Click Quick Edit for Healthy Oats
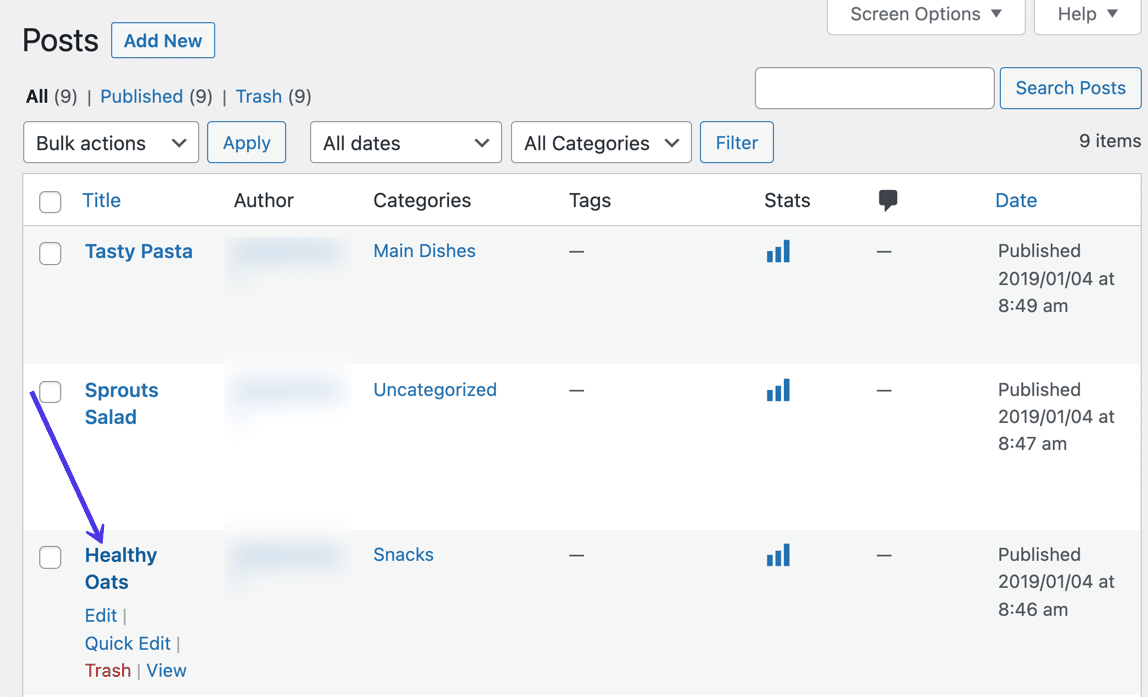 tap(127, 643)
